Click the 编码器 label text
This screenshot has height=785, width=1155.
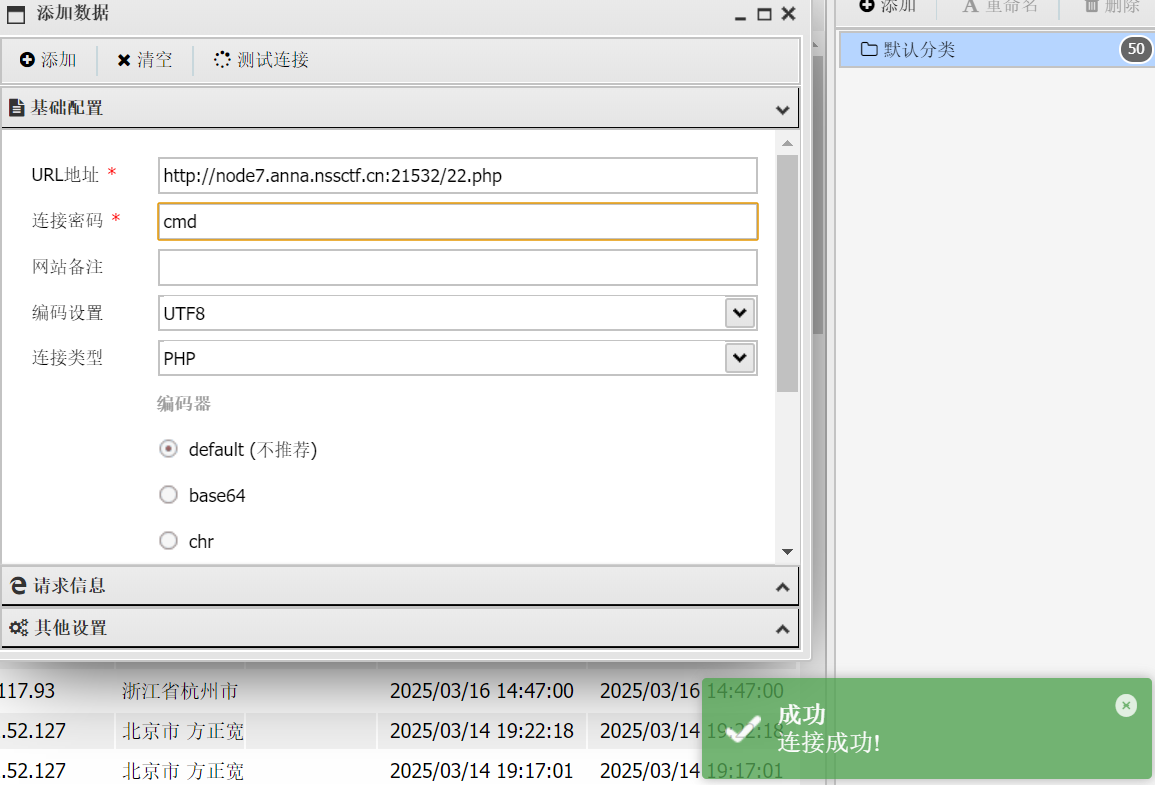[184, 404]
